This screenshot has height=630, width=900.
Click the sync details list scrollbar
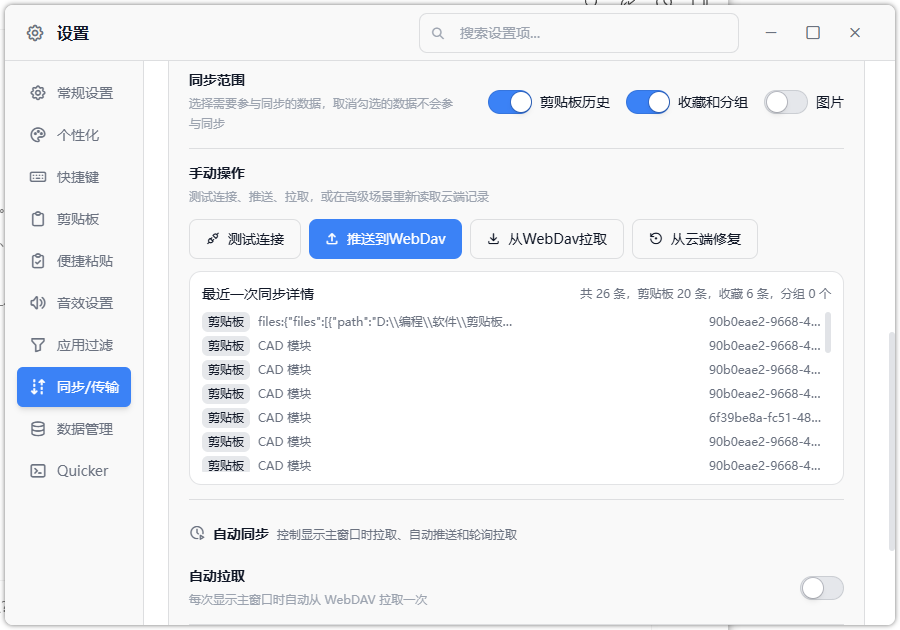pyautogui.click(x=828, y=332)
